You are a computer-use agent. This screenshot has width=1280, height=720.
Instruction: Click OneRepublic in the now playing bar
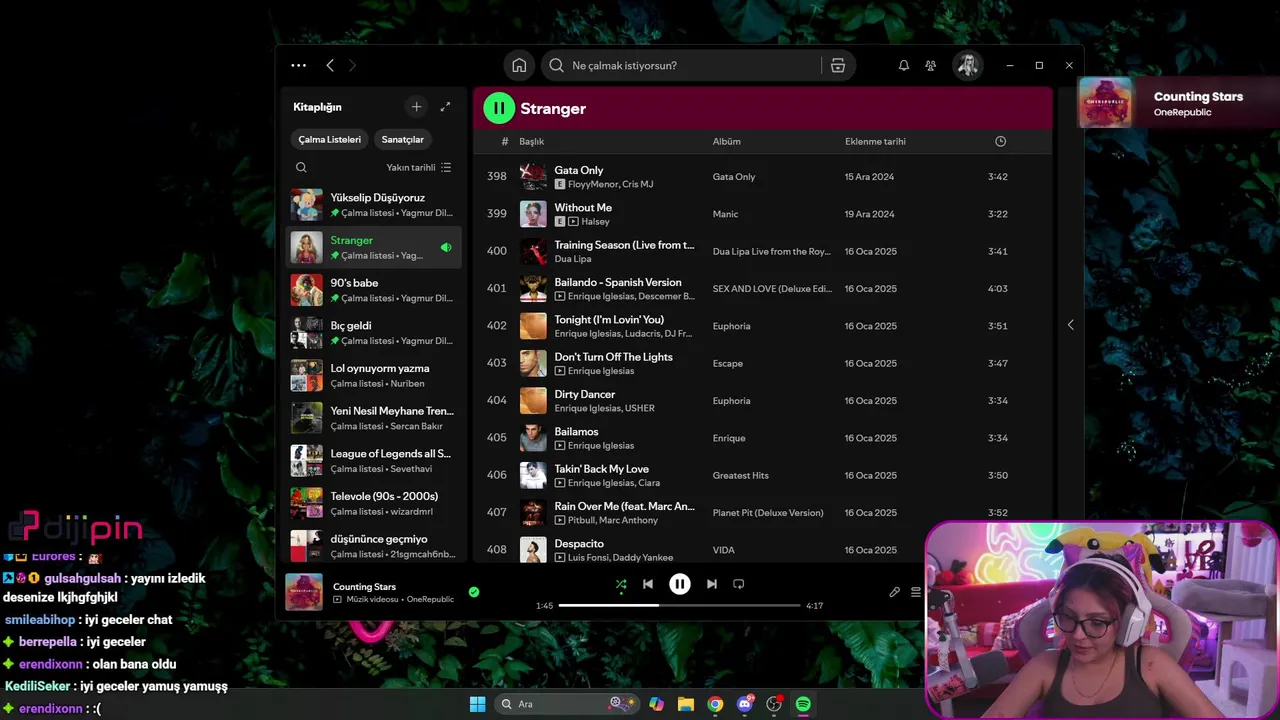click(428, 599)
